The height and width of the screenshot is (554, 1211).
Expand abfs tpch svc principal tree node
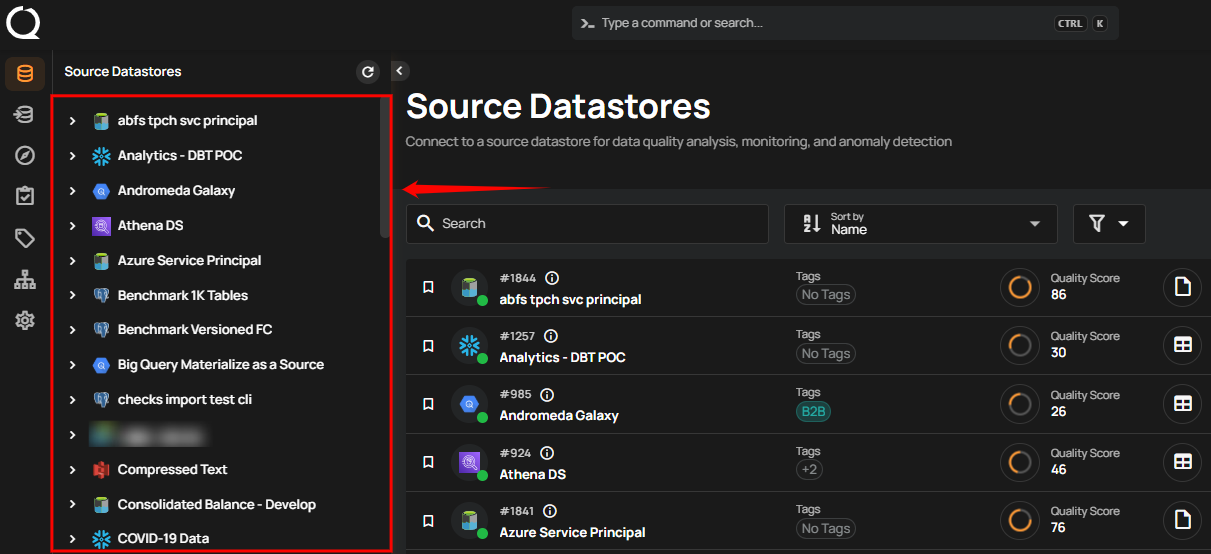coord(72,121)
